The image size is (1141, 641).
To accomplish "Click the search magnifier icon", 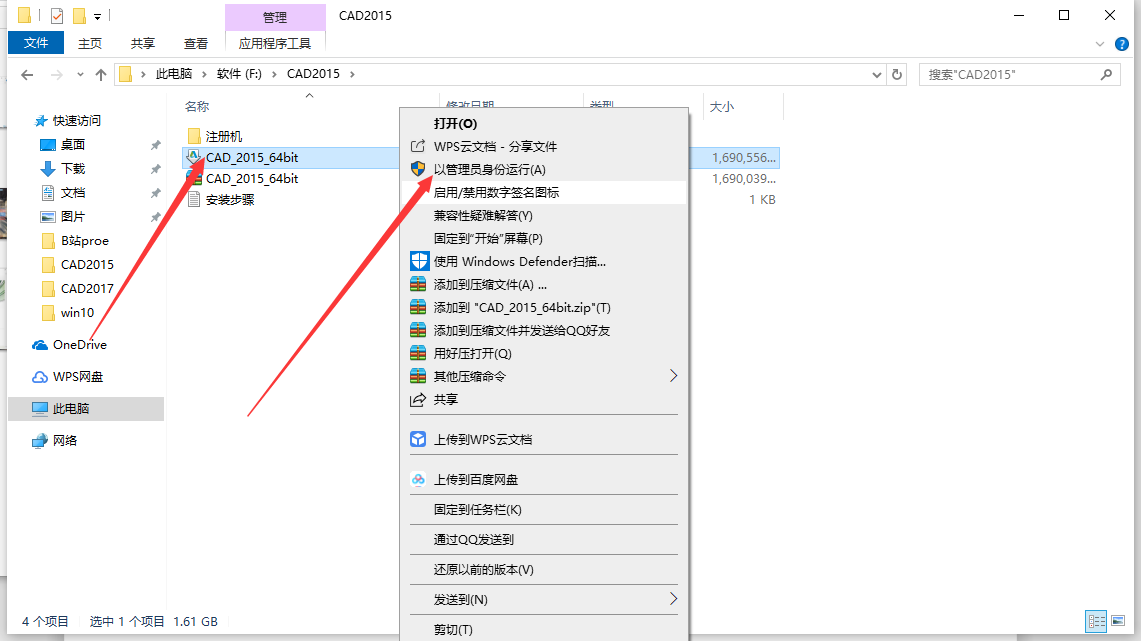I will [x=1106, y=74].
